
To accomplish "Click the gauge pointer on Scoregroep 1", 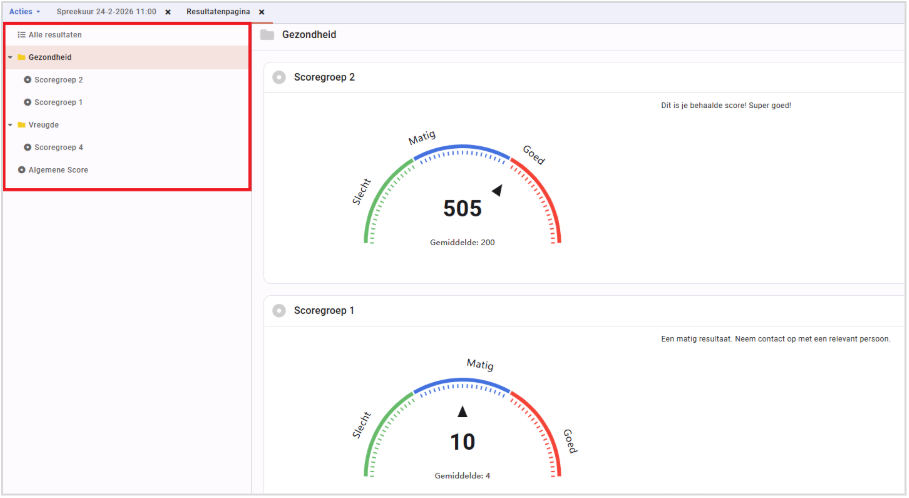I will pos(462,412).
